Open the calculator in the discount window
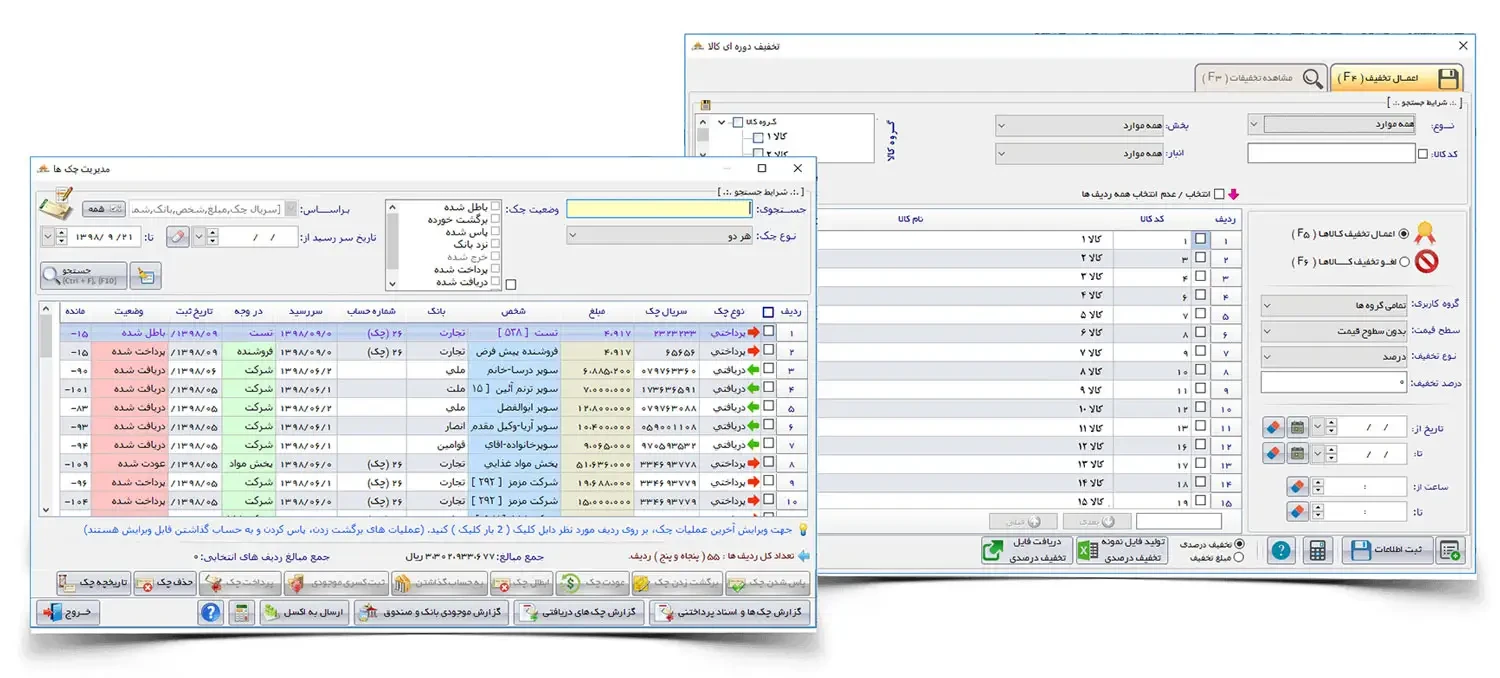Screen dimensions: 1500x678 pyautogui.click(x=1318, y=550)
